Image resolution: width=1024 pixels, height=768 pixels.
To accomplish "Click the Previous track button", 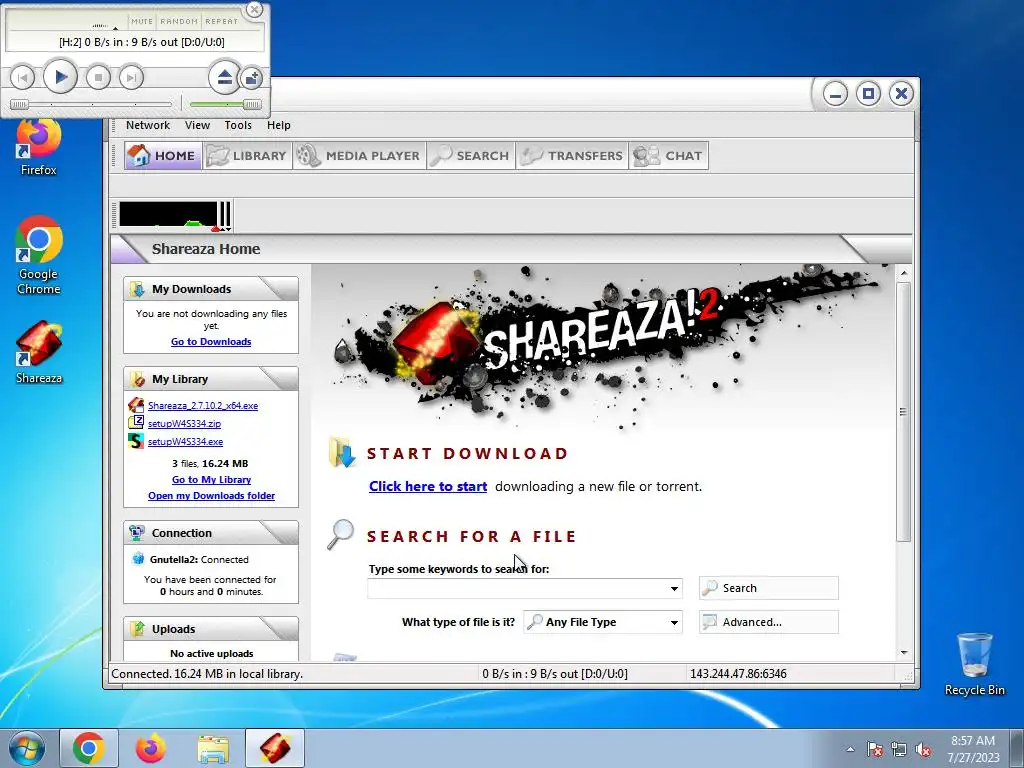I will click(x=22, y=78).
